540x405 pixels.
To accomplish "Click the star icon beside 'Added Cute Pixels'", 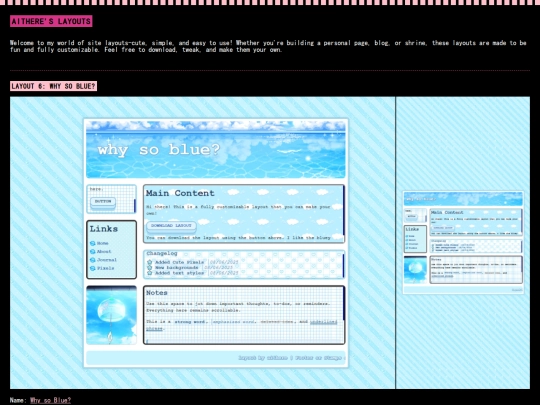I will 149,262.
